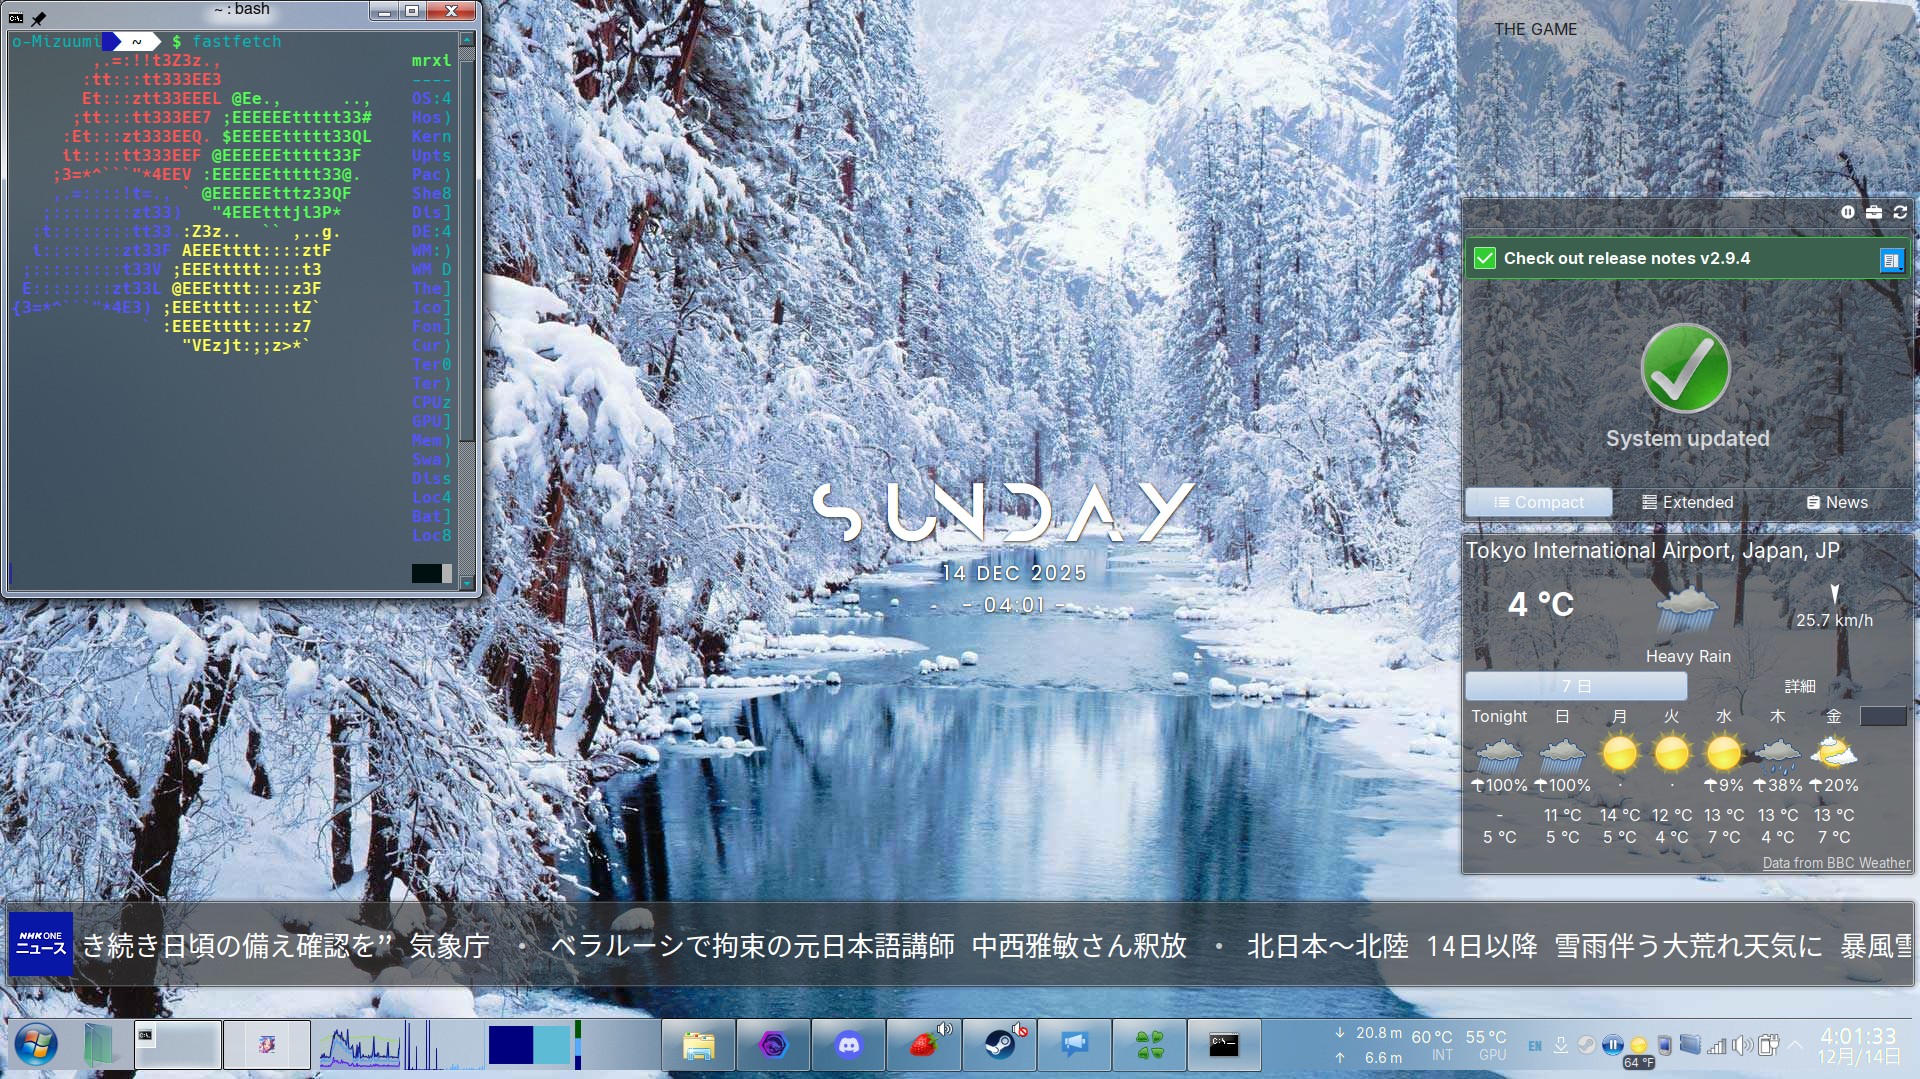Viewport: 1920px width, 1079px height.
Task: Click the 4:01:33 taskbar clock
Action: click(1858, 1036)
